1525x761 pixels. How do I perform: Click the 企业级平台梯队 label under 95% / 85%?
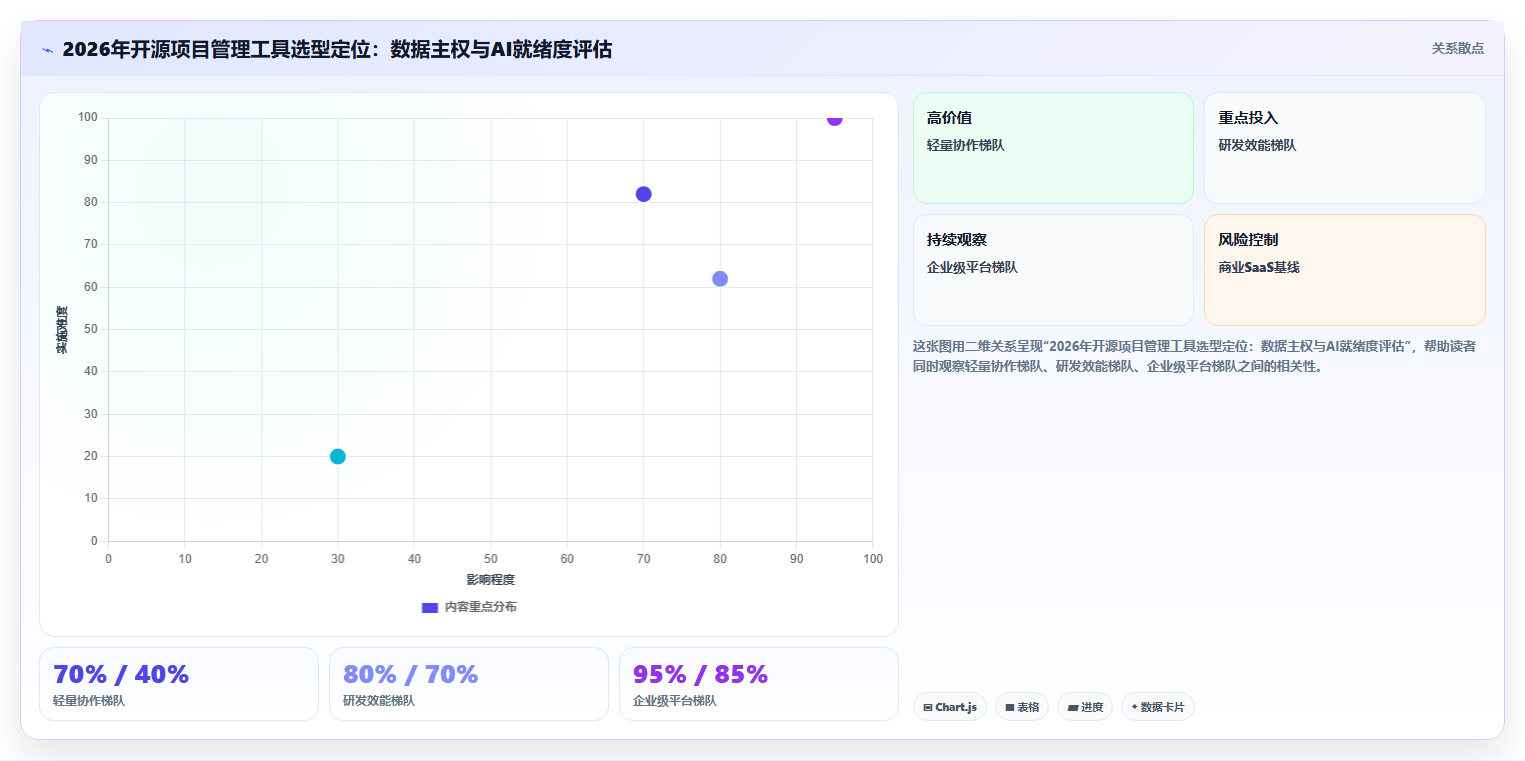(675, 701)
